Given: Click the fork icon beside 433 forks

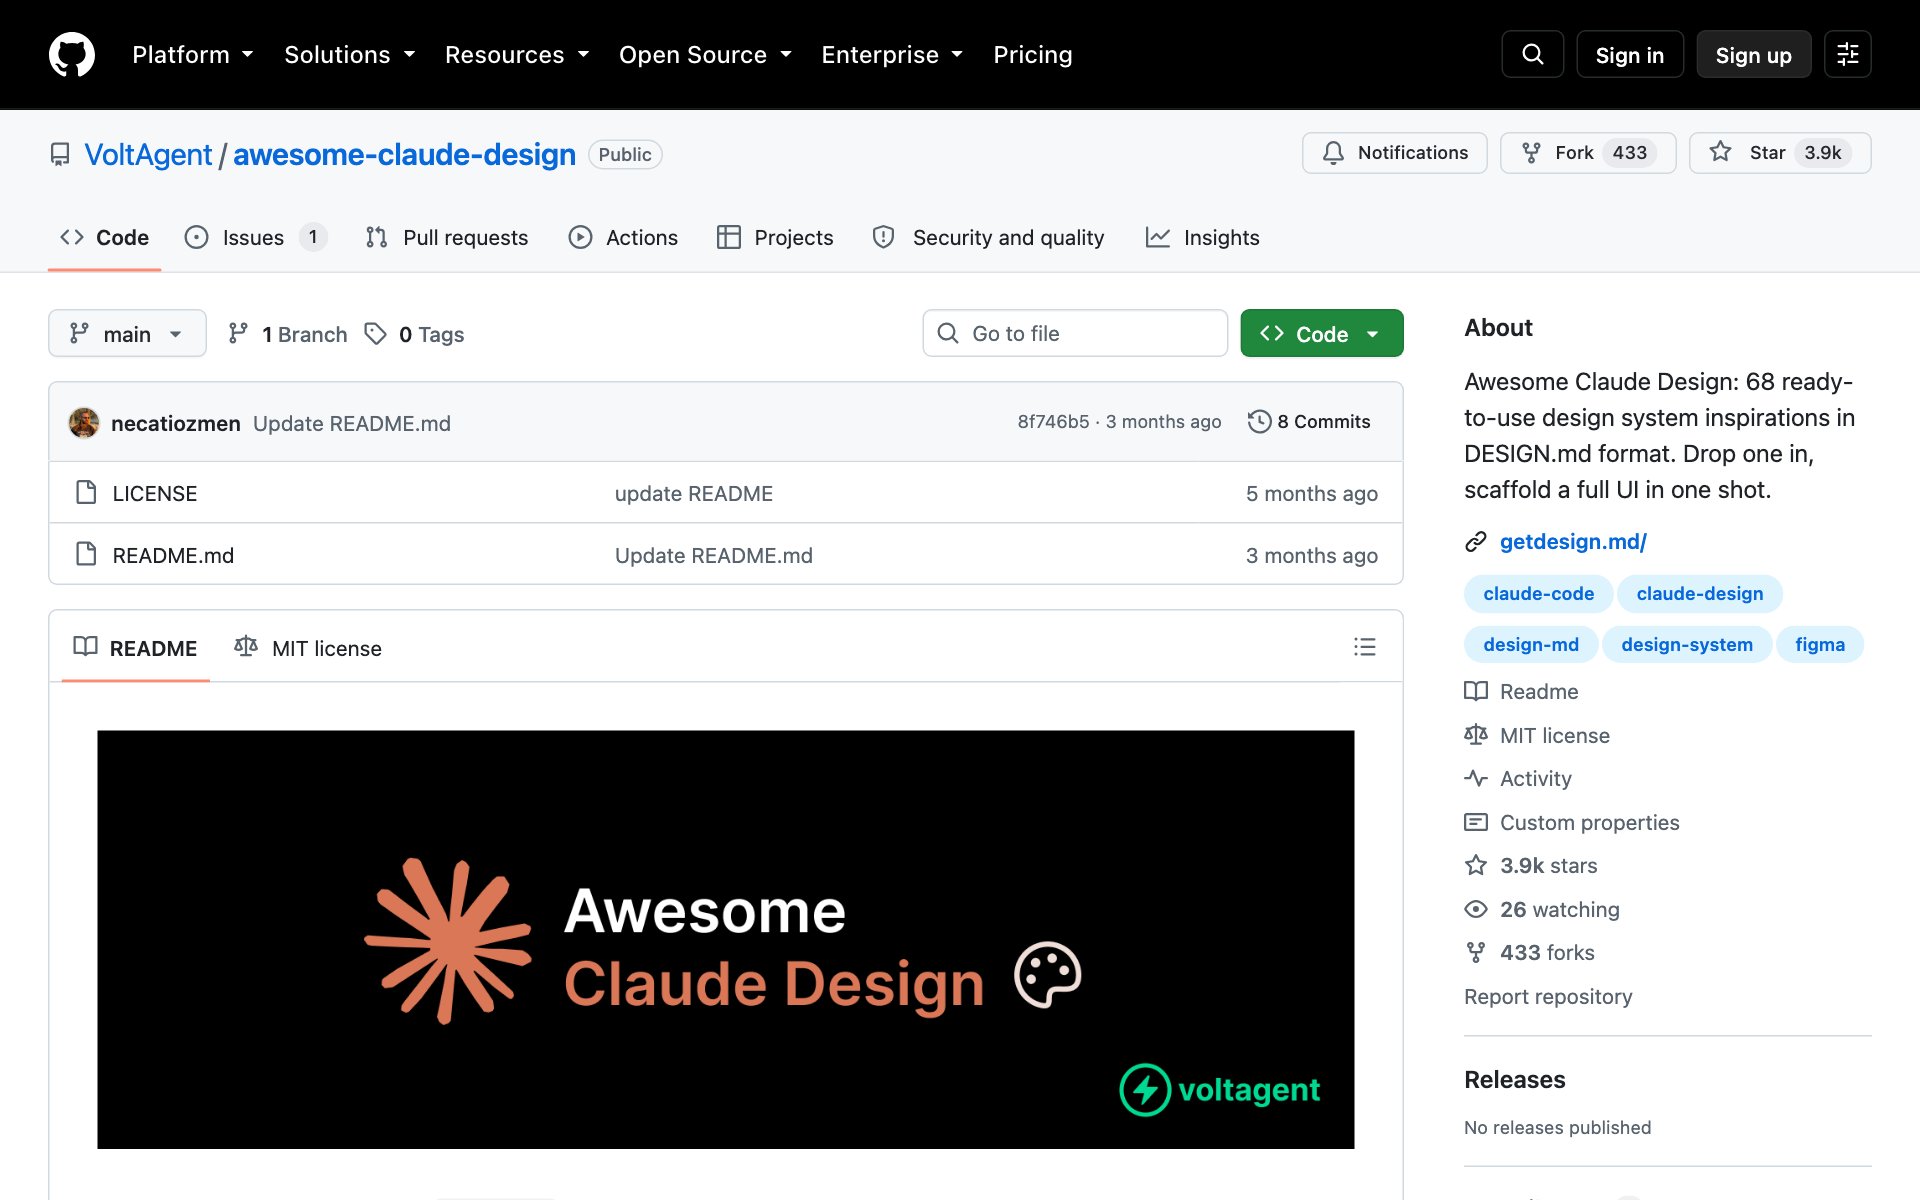Looking at the screenshot, I should (x=1475, y=952).
